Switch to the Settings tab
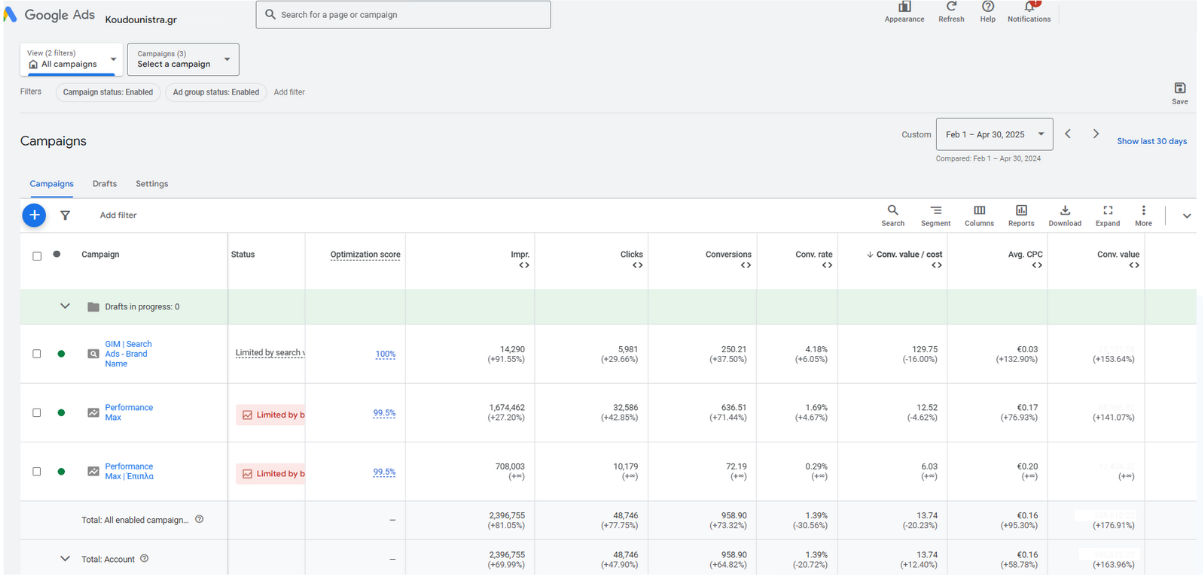 [152, 184]
